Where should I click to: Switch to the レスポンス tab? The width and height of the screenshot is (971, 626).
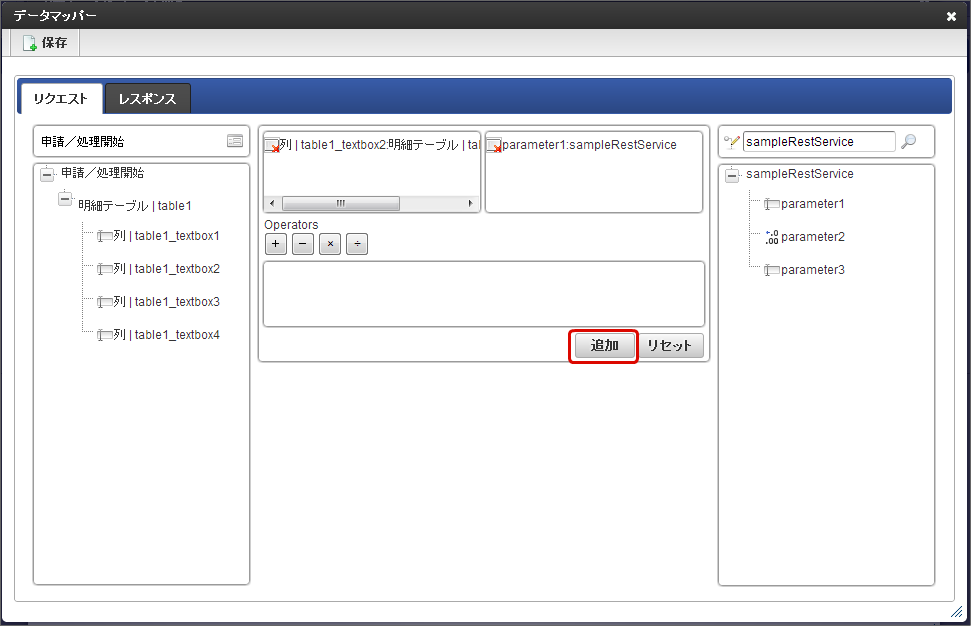[x=147, y=98]
